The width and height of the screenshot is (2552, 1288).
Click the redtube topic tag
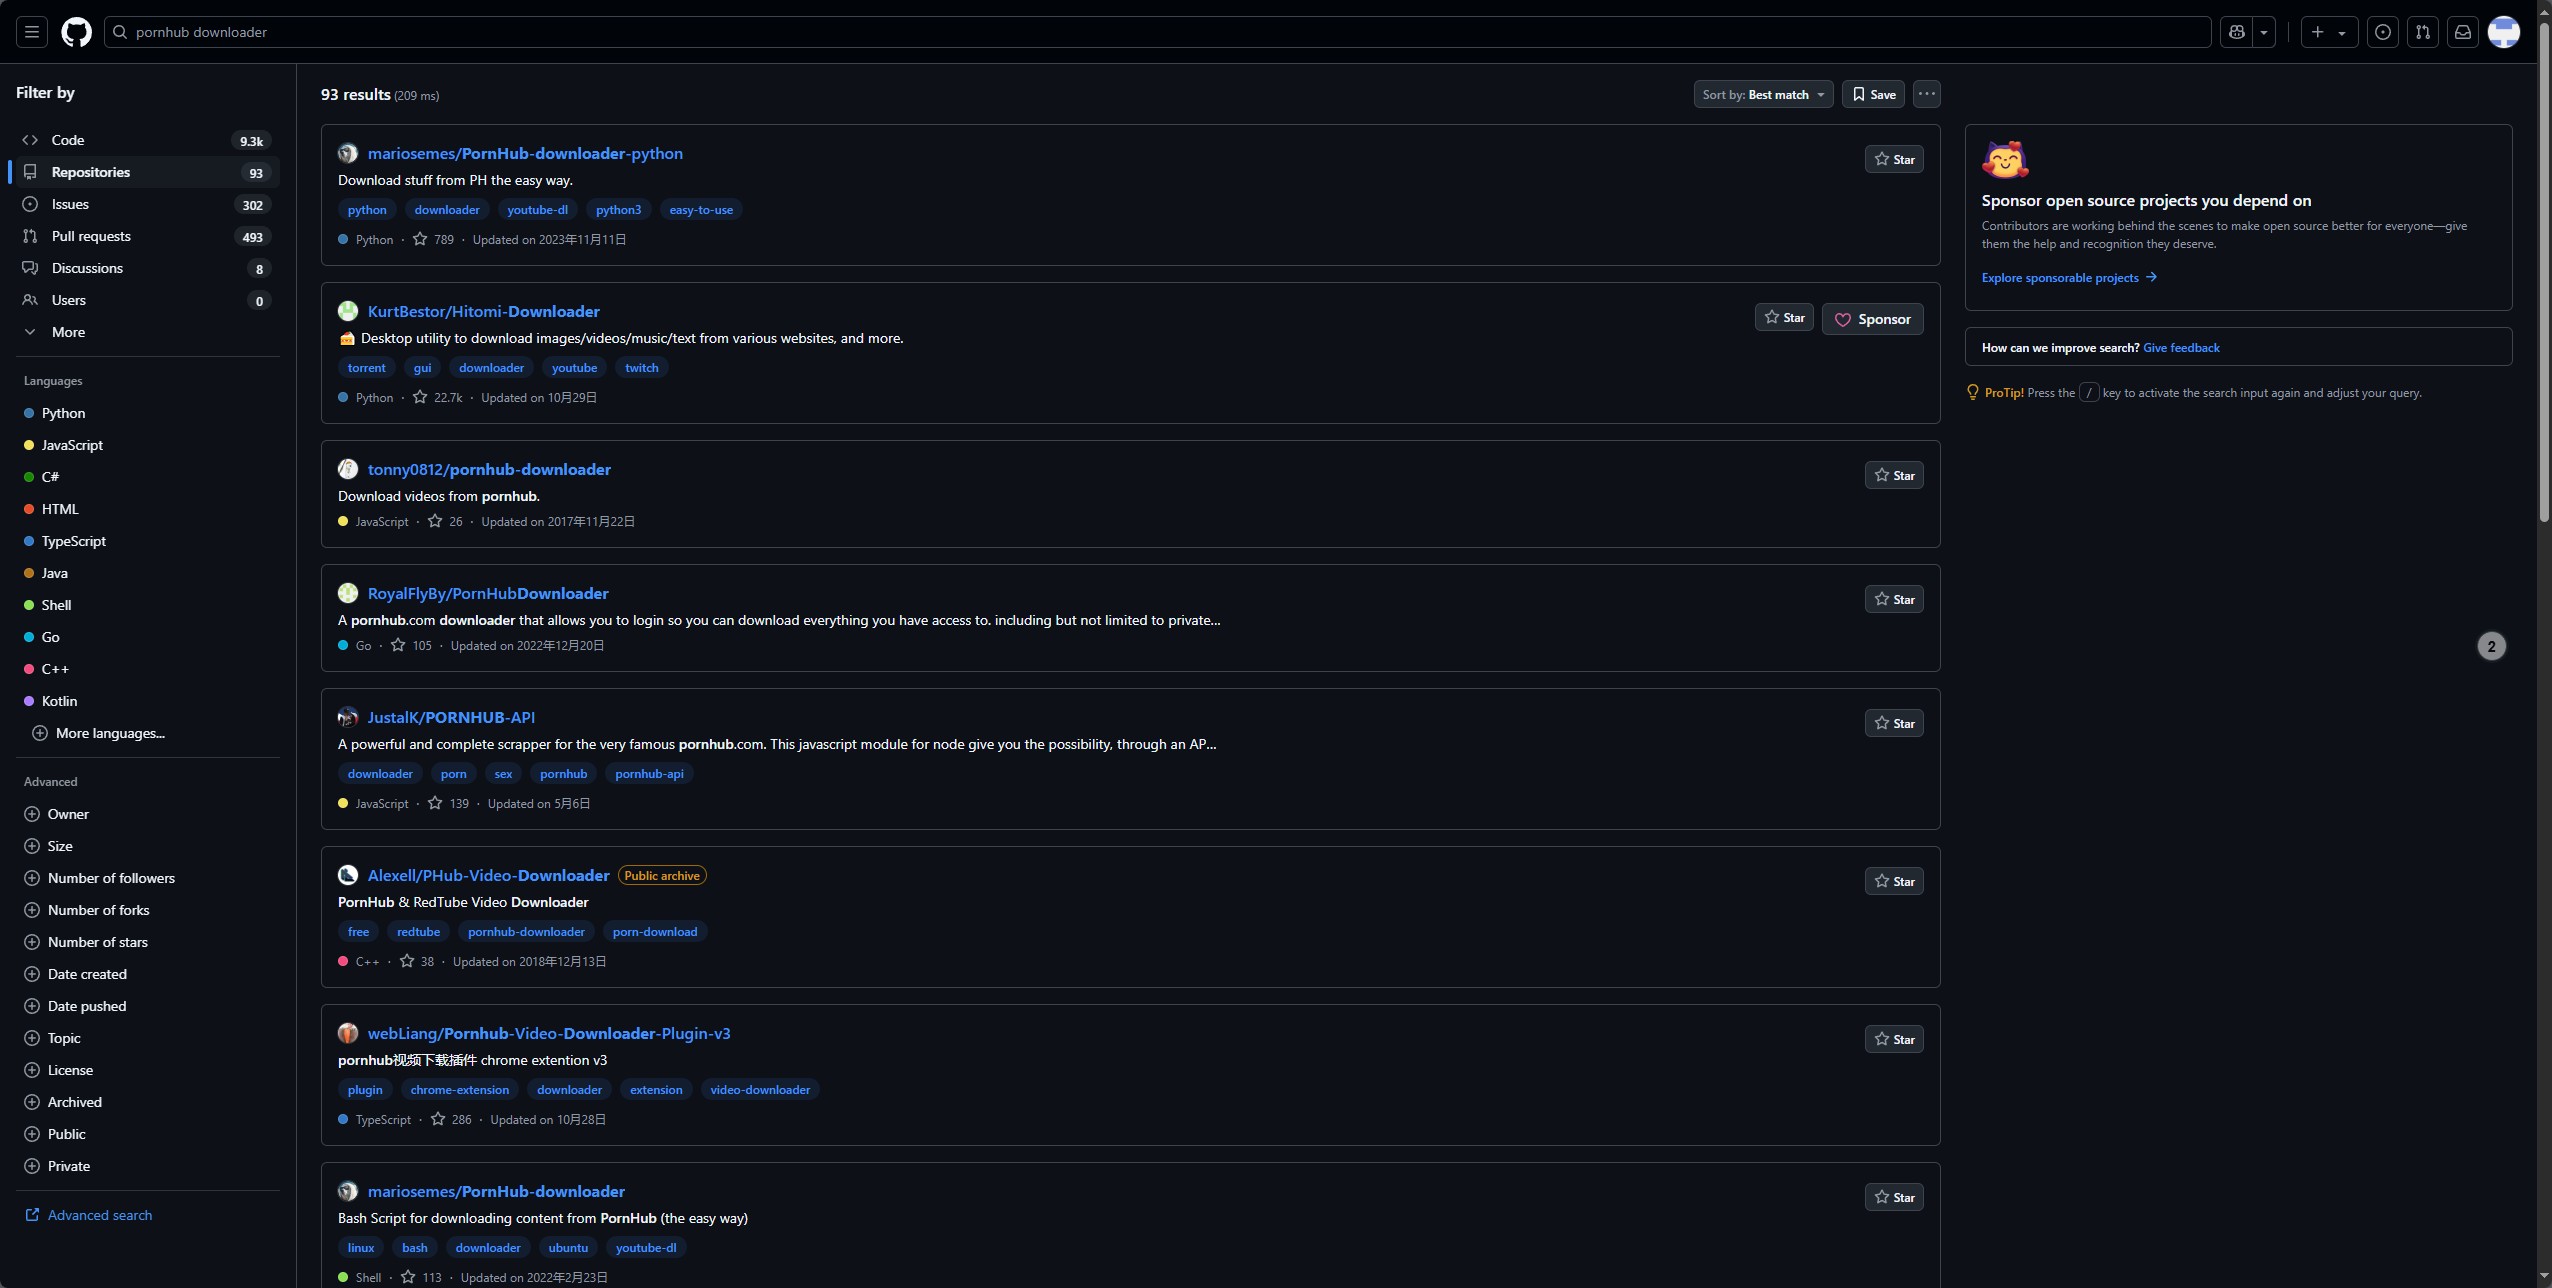pyautogui.click(x=418, y=932)
